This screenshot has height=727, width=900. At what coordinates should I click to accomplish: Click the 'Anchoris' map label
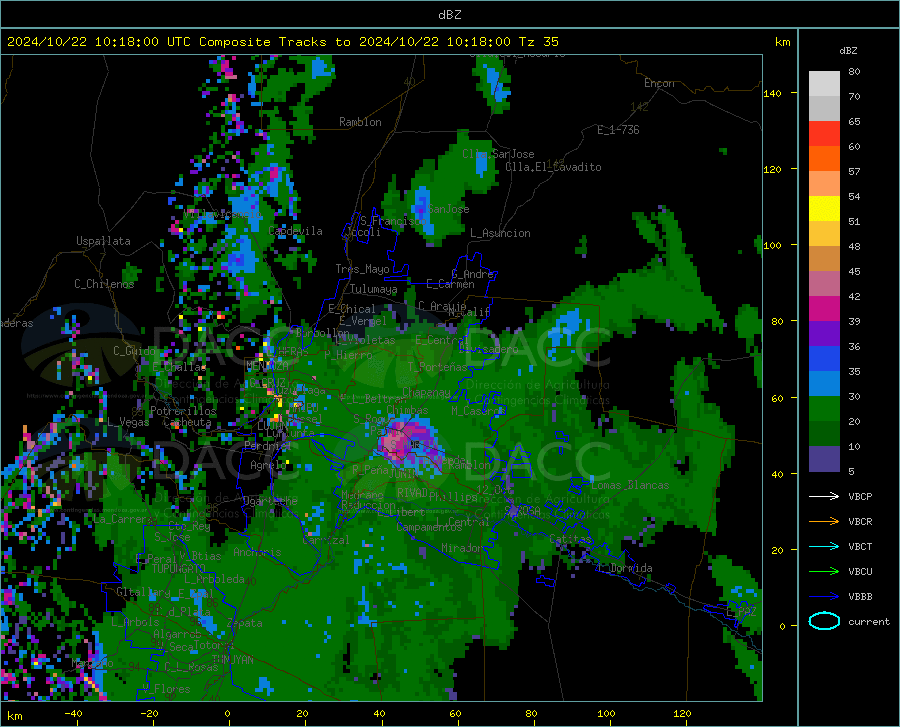(x=257, y=553)
